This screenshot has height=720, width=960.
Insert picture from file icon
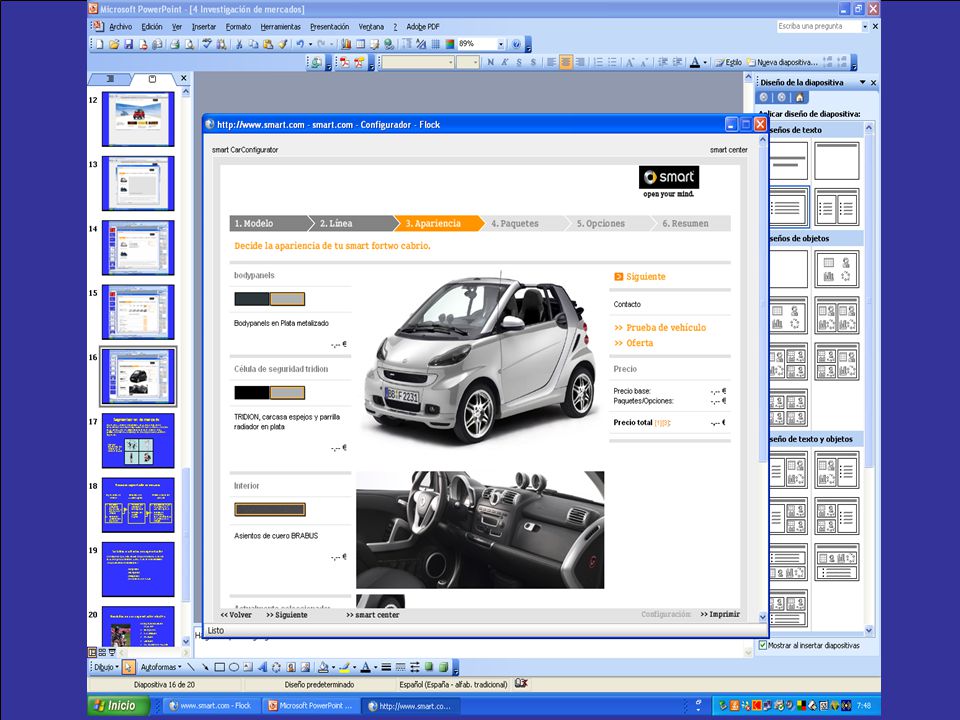point(306,667)
